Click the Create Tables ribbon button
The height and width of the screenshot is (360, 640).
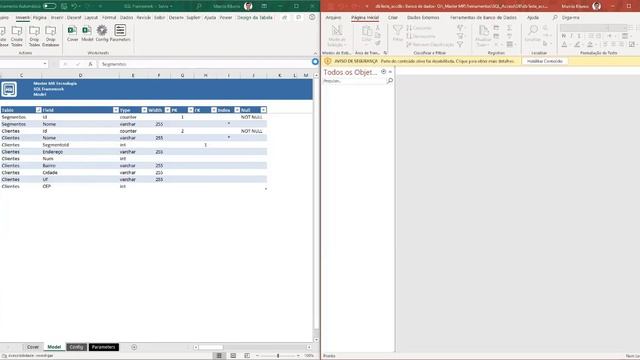(x=17, y=36)
